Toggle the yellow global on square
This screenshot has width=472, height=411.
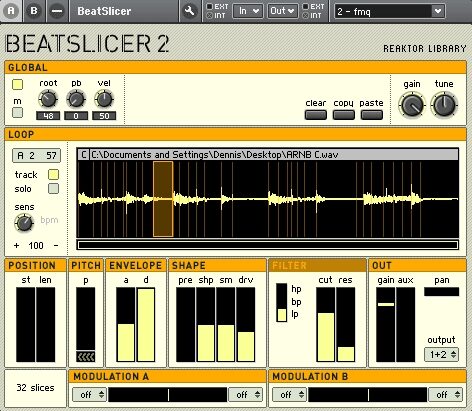pos(17,84)
